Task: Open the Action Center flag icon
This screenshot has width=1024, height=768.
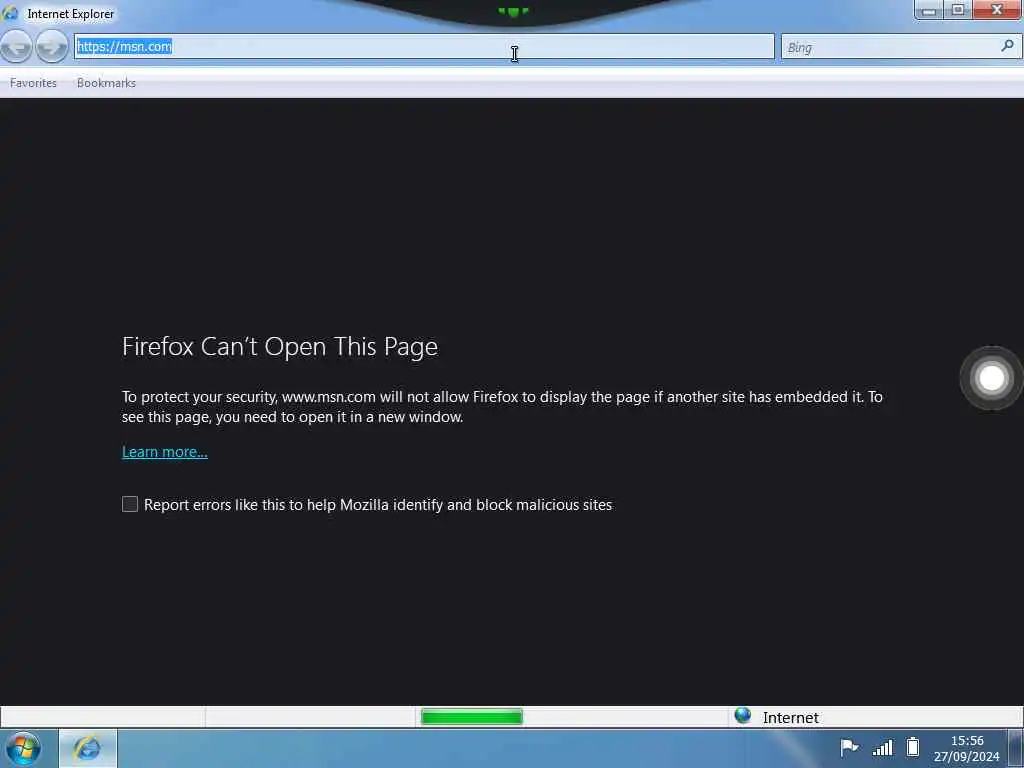Action: point(849,747)
